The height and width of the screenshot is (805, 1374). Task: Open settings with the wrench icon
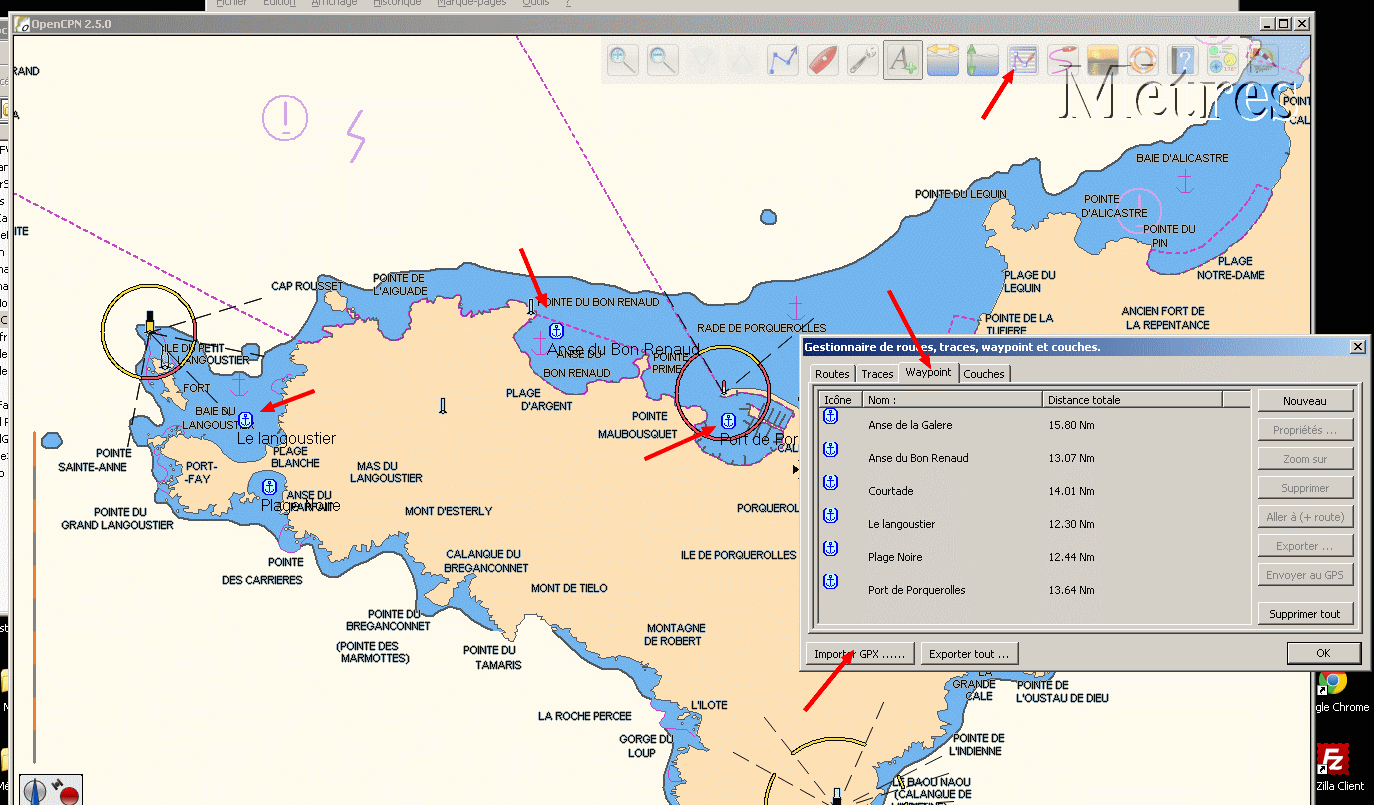coord(863,60)
